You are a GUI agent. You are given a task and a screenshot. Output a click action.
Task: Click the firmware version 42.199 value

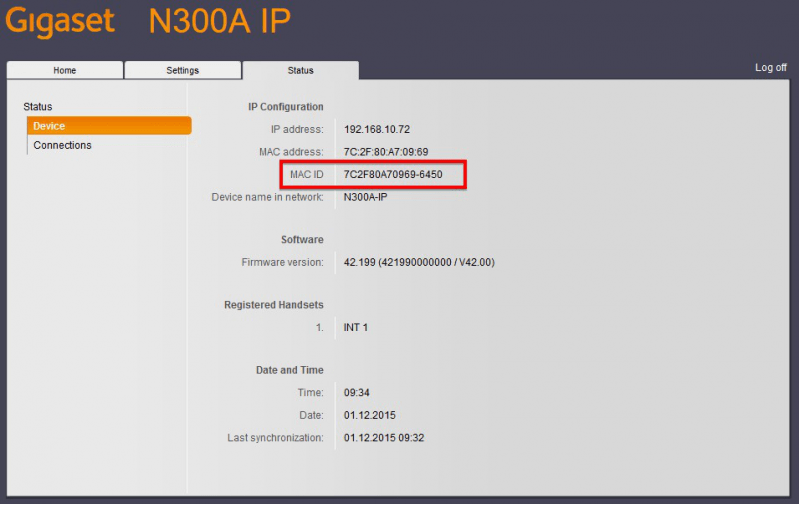tap(419, 262)
